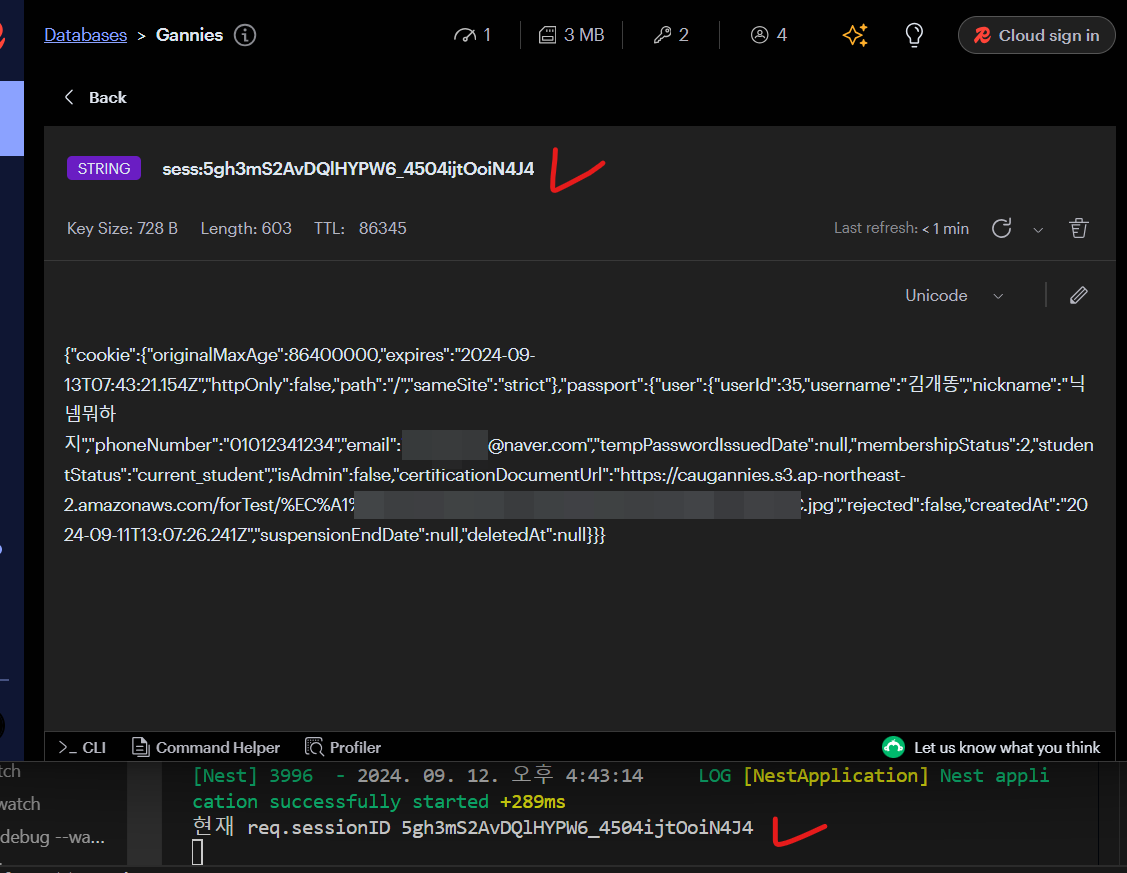Click the Cloud sign in button

[x=1036, y=35]
